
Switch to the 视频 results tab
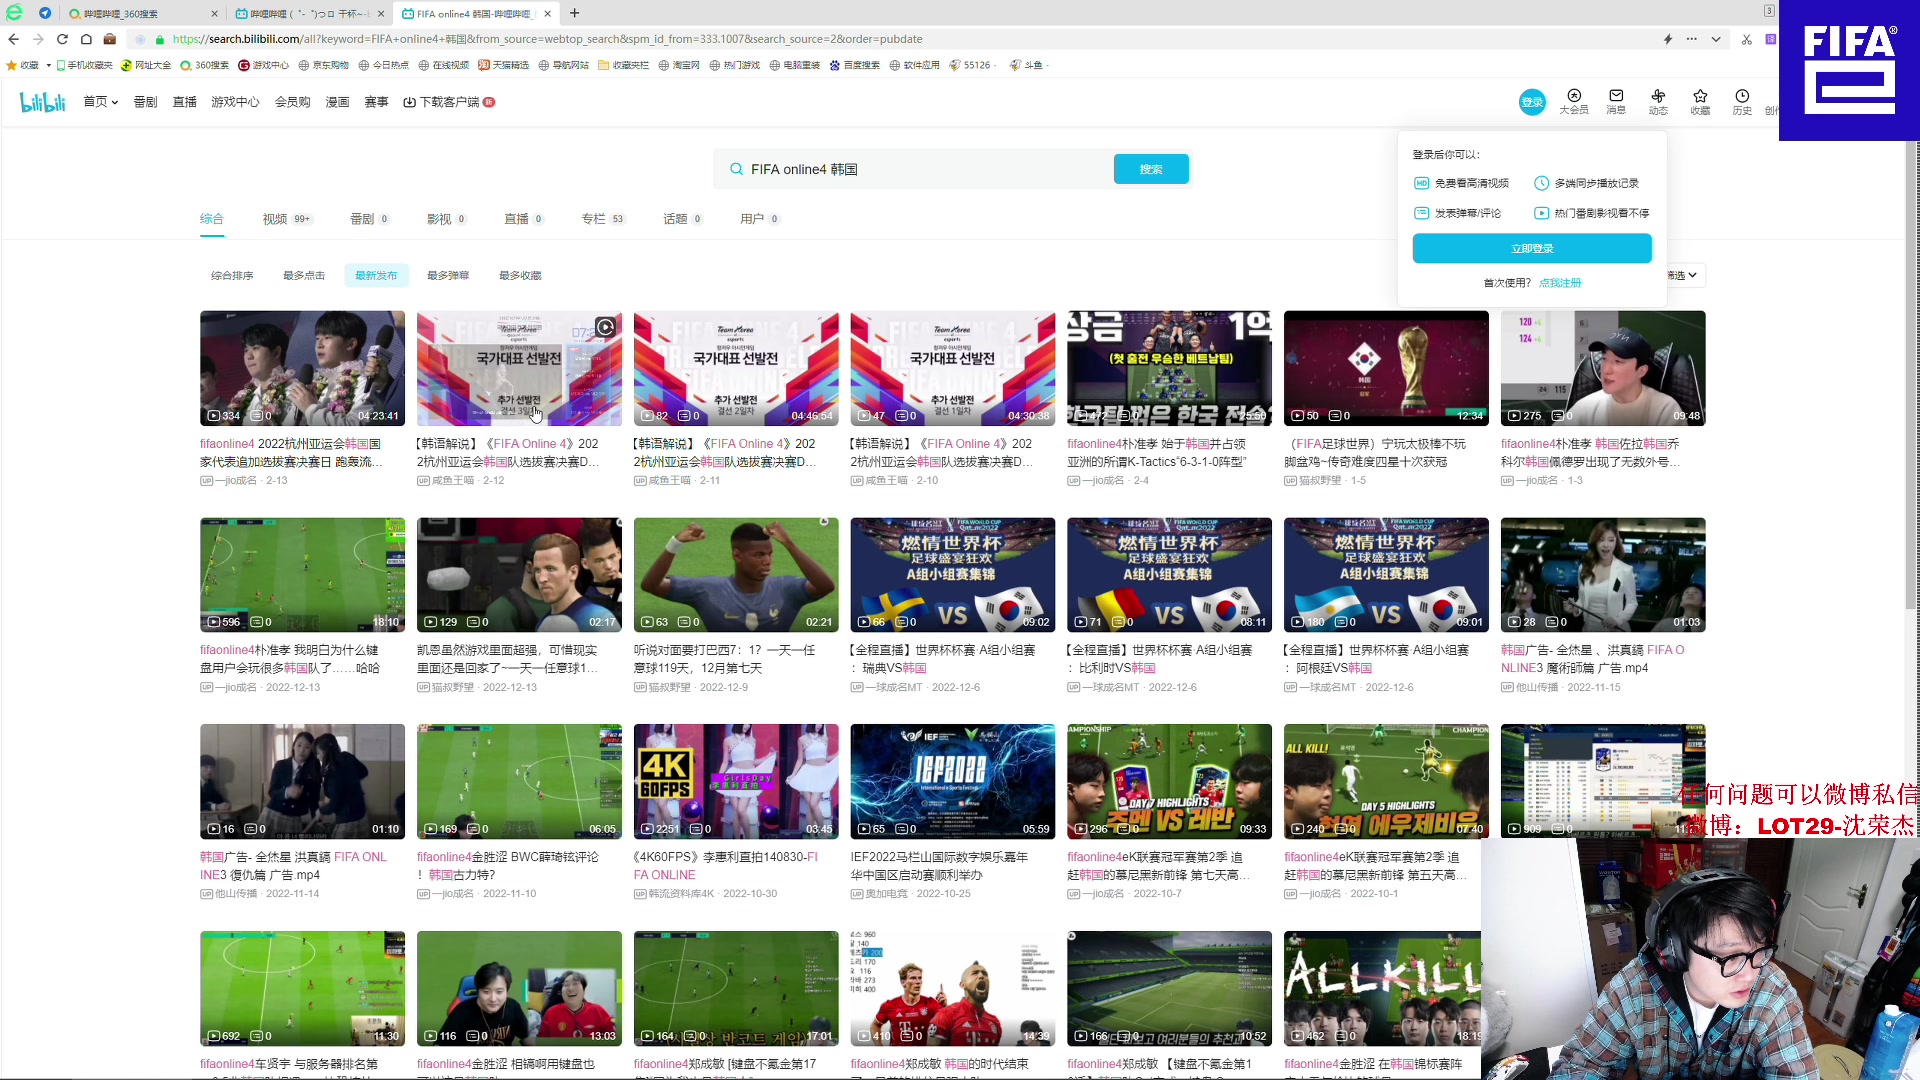287,219
